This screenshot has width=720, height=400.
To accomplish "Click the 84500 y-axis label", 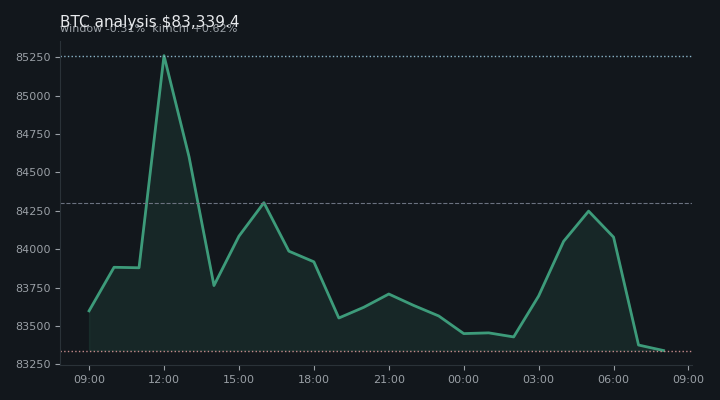I will click(33, 173).
